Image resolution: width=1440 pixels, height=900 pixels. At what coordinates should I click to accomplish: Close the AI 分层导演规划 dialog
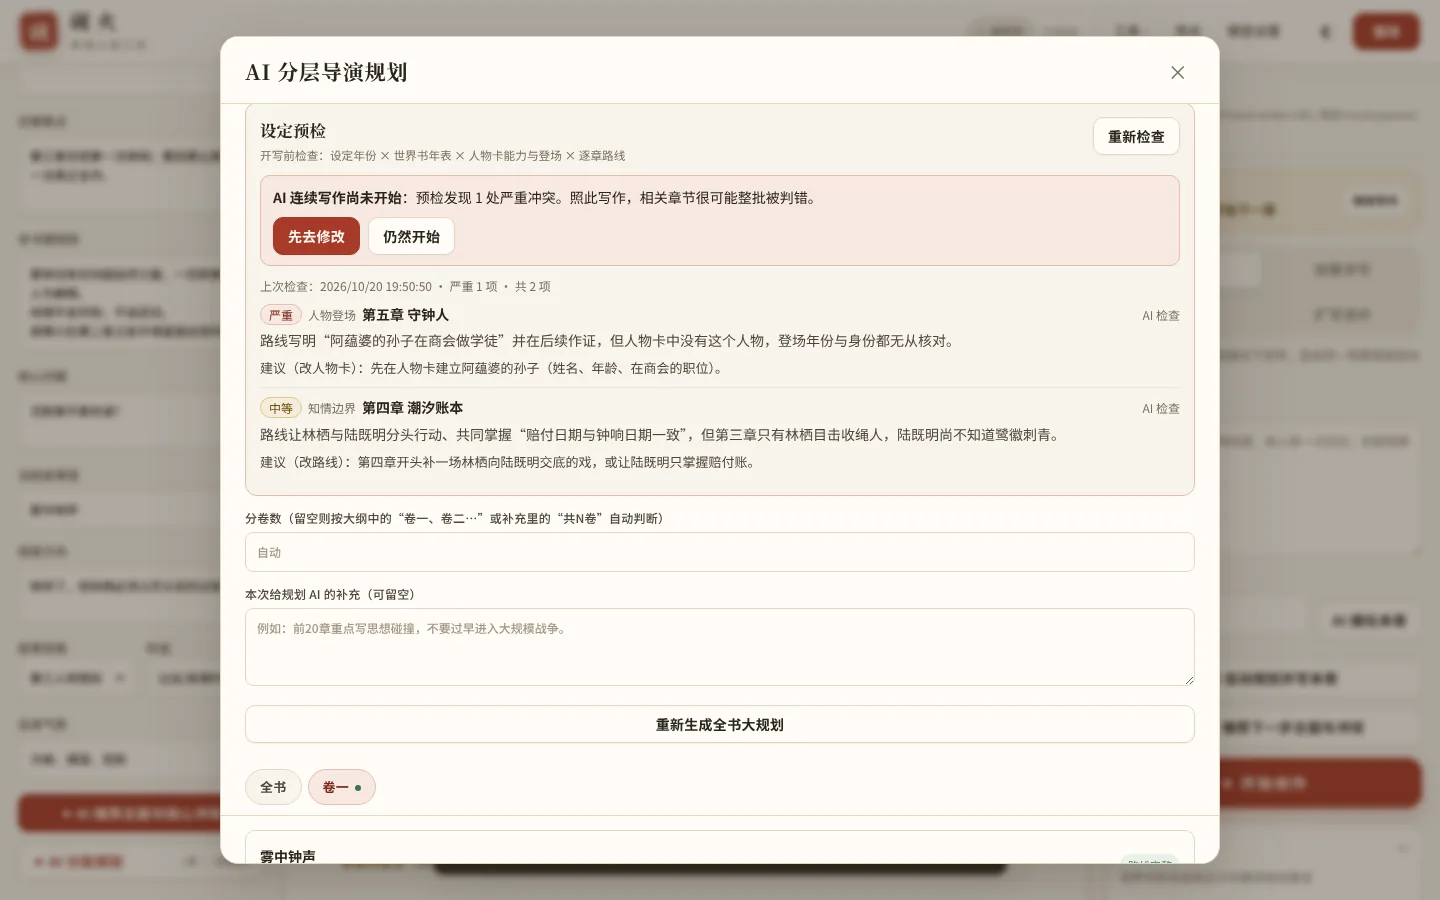pos(1177,72)
